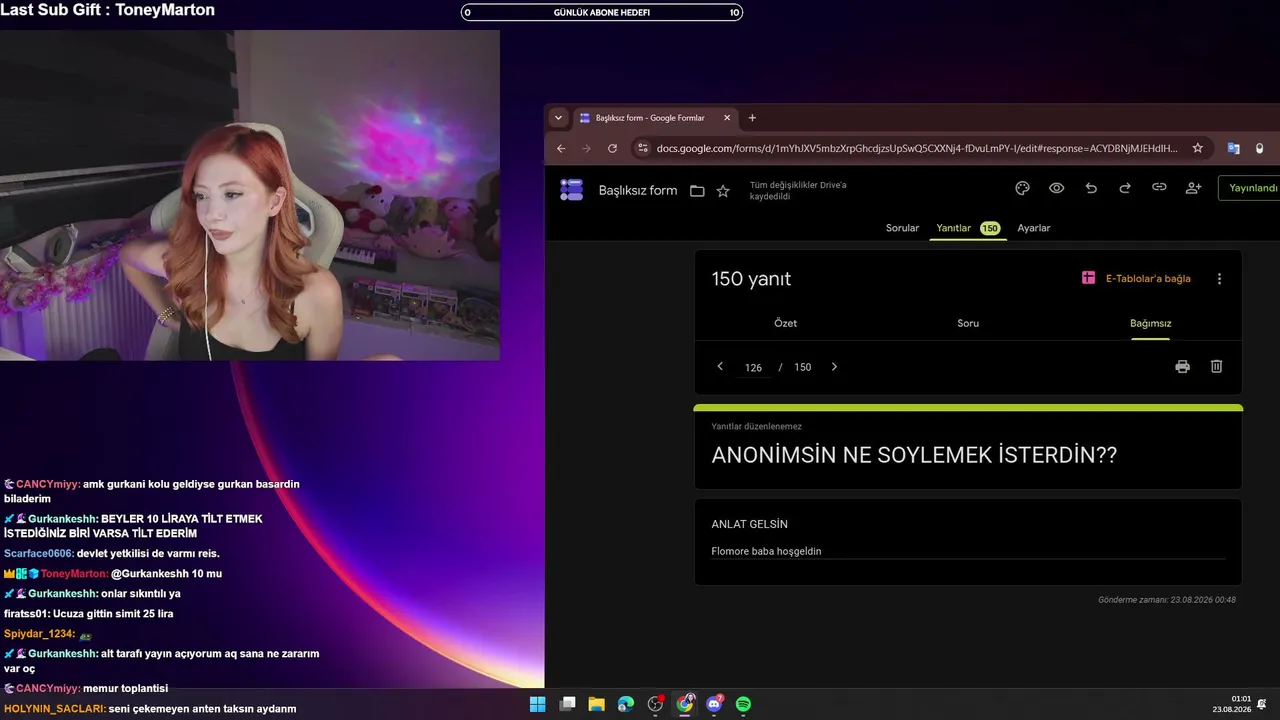Viewport: 1280px width, 720px height.
Task: Click the chat username Scarface0606
Action: click(x=38, y=554)
